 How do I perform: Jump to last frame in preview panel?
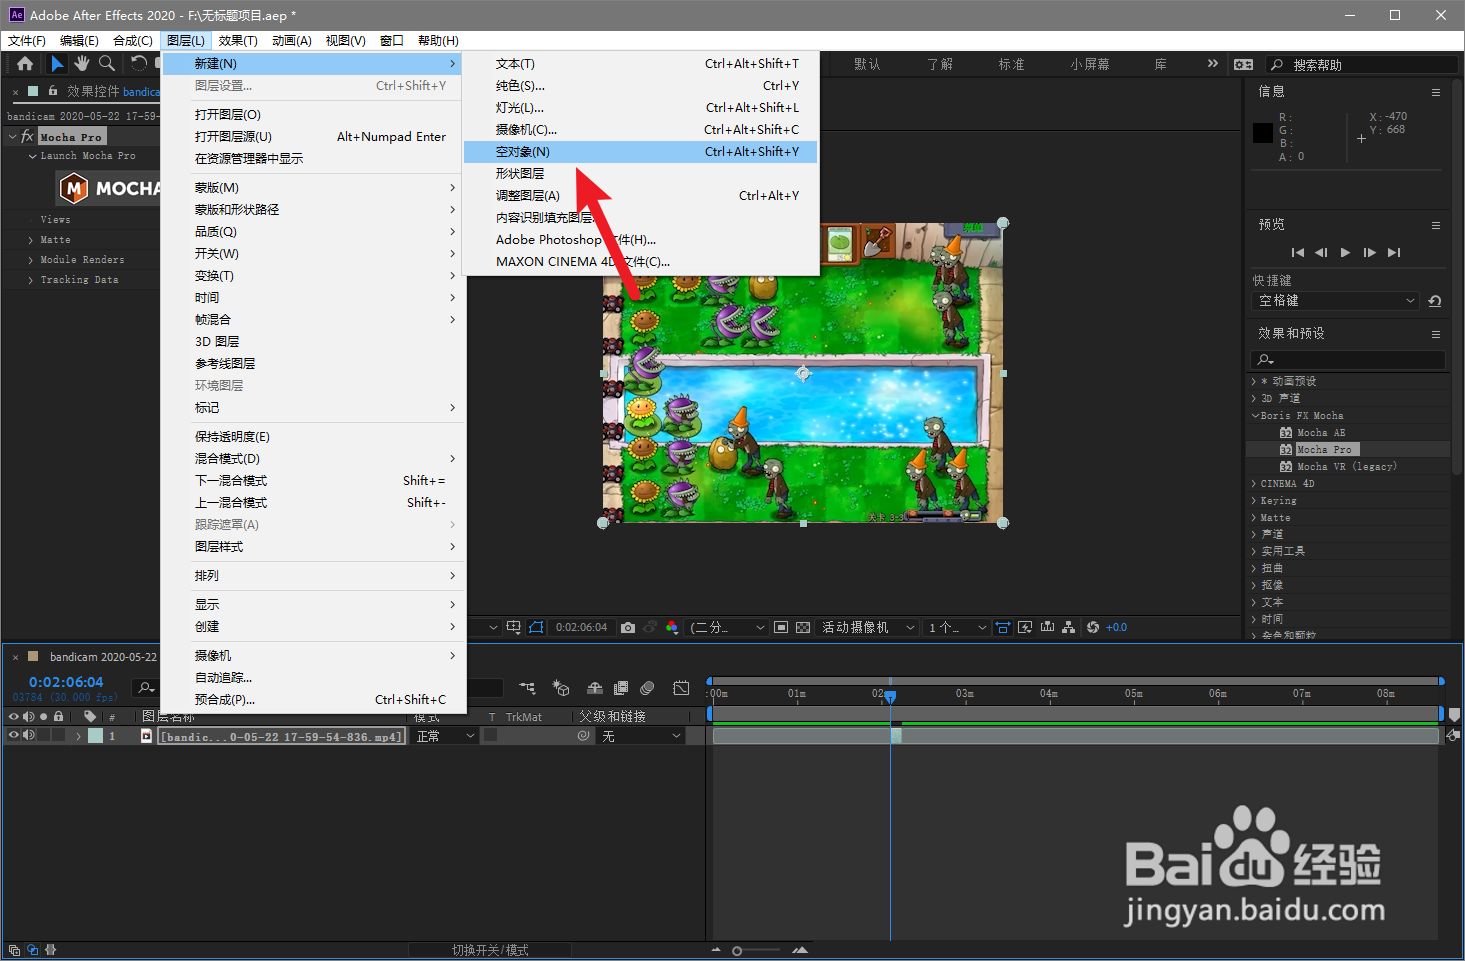pyautogui.click(x=1394, y=253)
